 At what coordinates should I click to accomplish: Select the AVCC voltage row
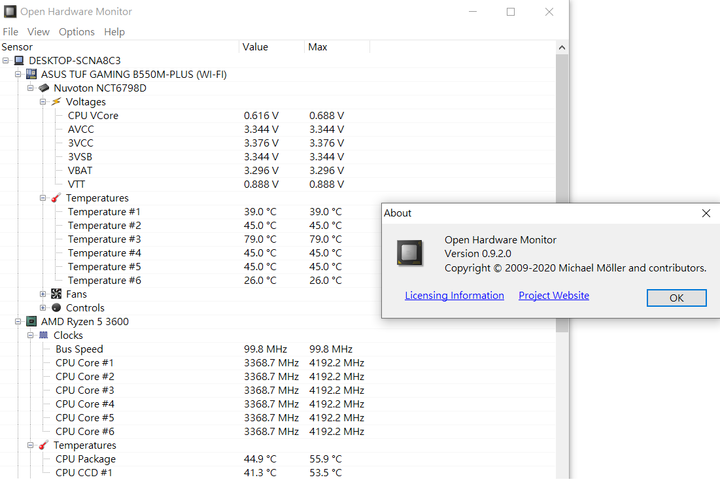click(x=278, y=129)
